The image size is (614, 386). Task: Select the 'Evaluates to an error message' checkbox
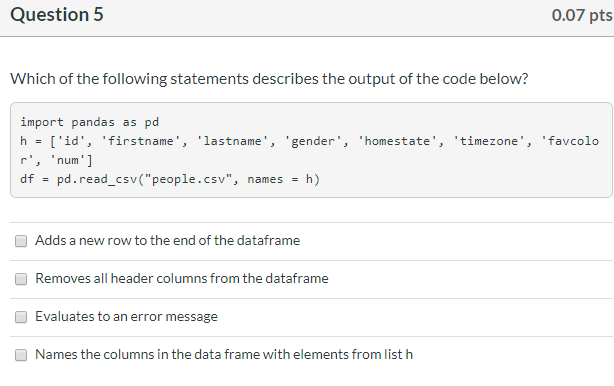pyautogui.click(x=21, y=317)
